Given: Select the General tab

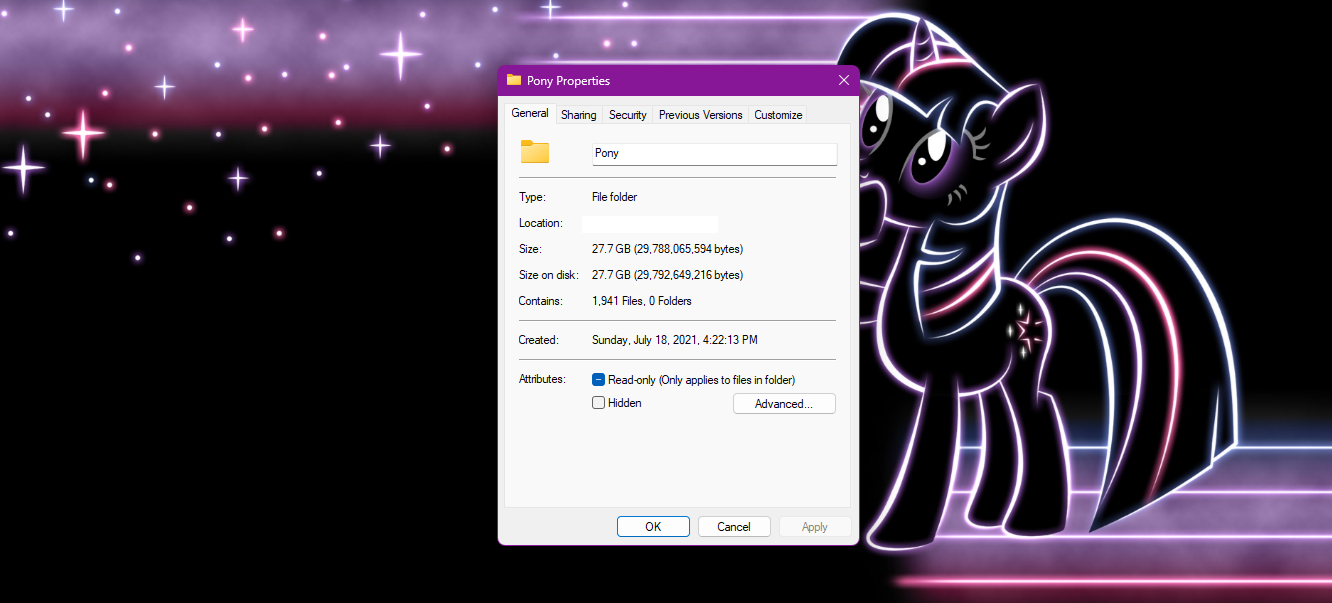Looking at the screenshot, I should click(530, 113).
